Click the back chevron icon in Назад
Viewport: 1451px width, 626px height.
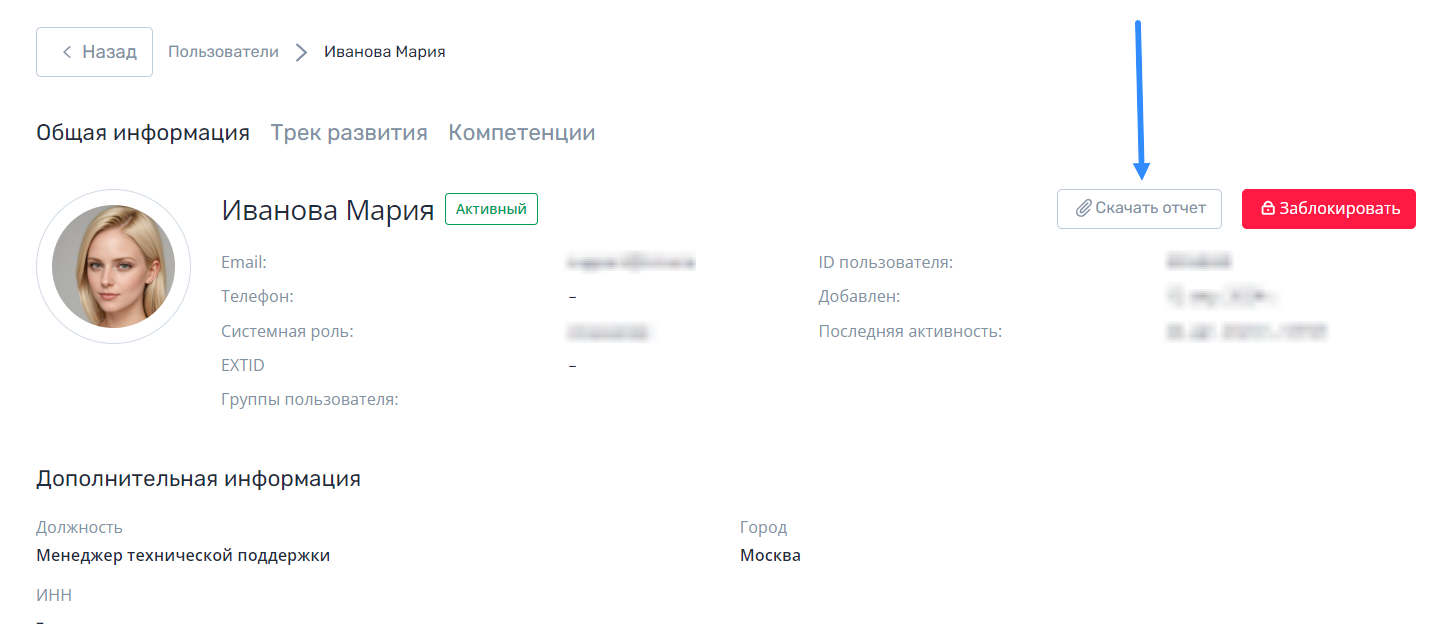(67, 52)
